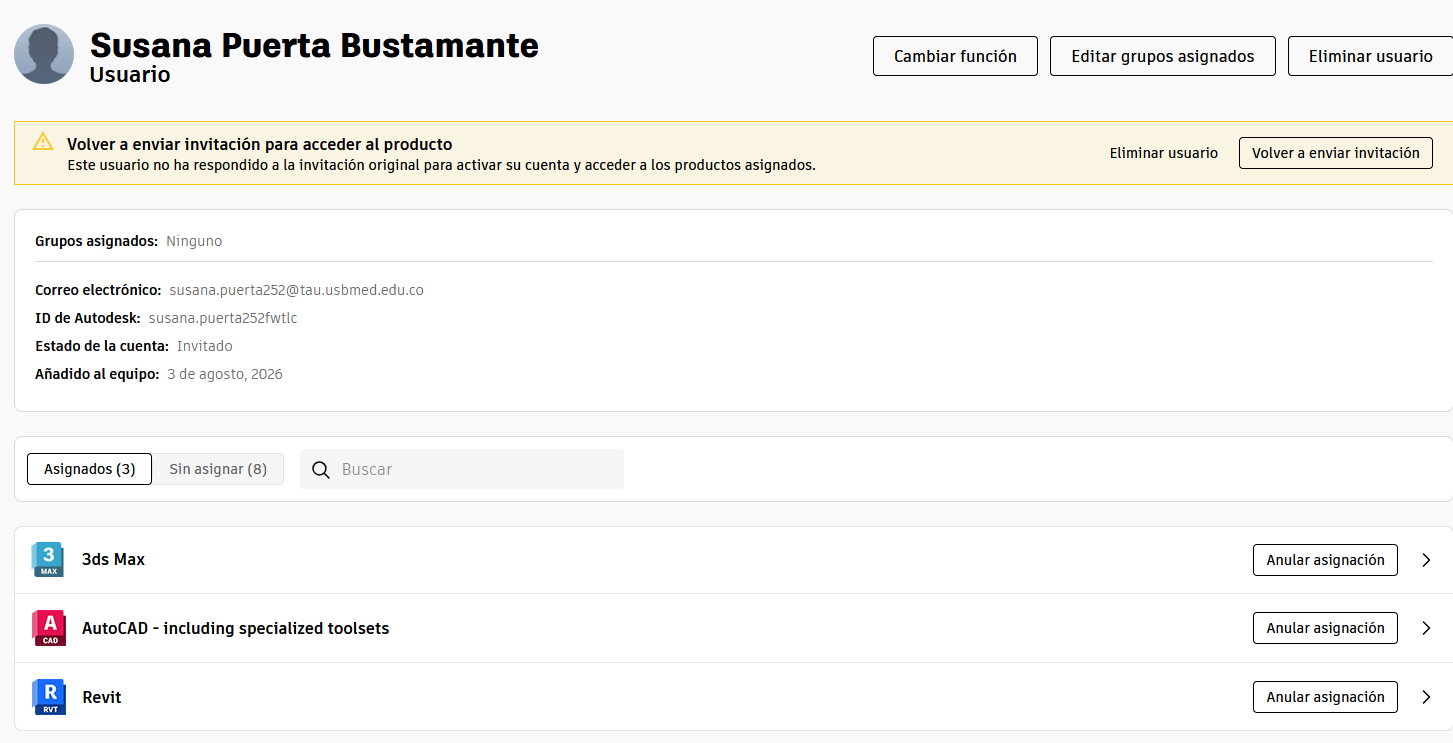
Task: Switch to the Sin asignar (8) tab
Action: pos(218,469)
